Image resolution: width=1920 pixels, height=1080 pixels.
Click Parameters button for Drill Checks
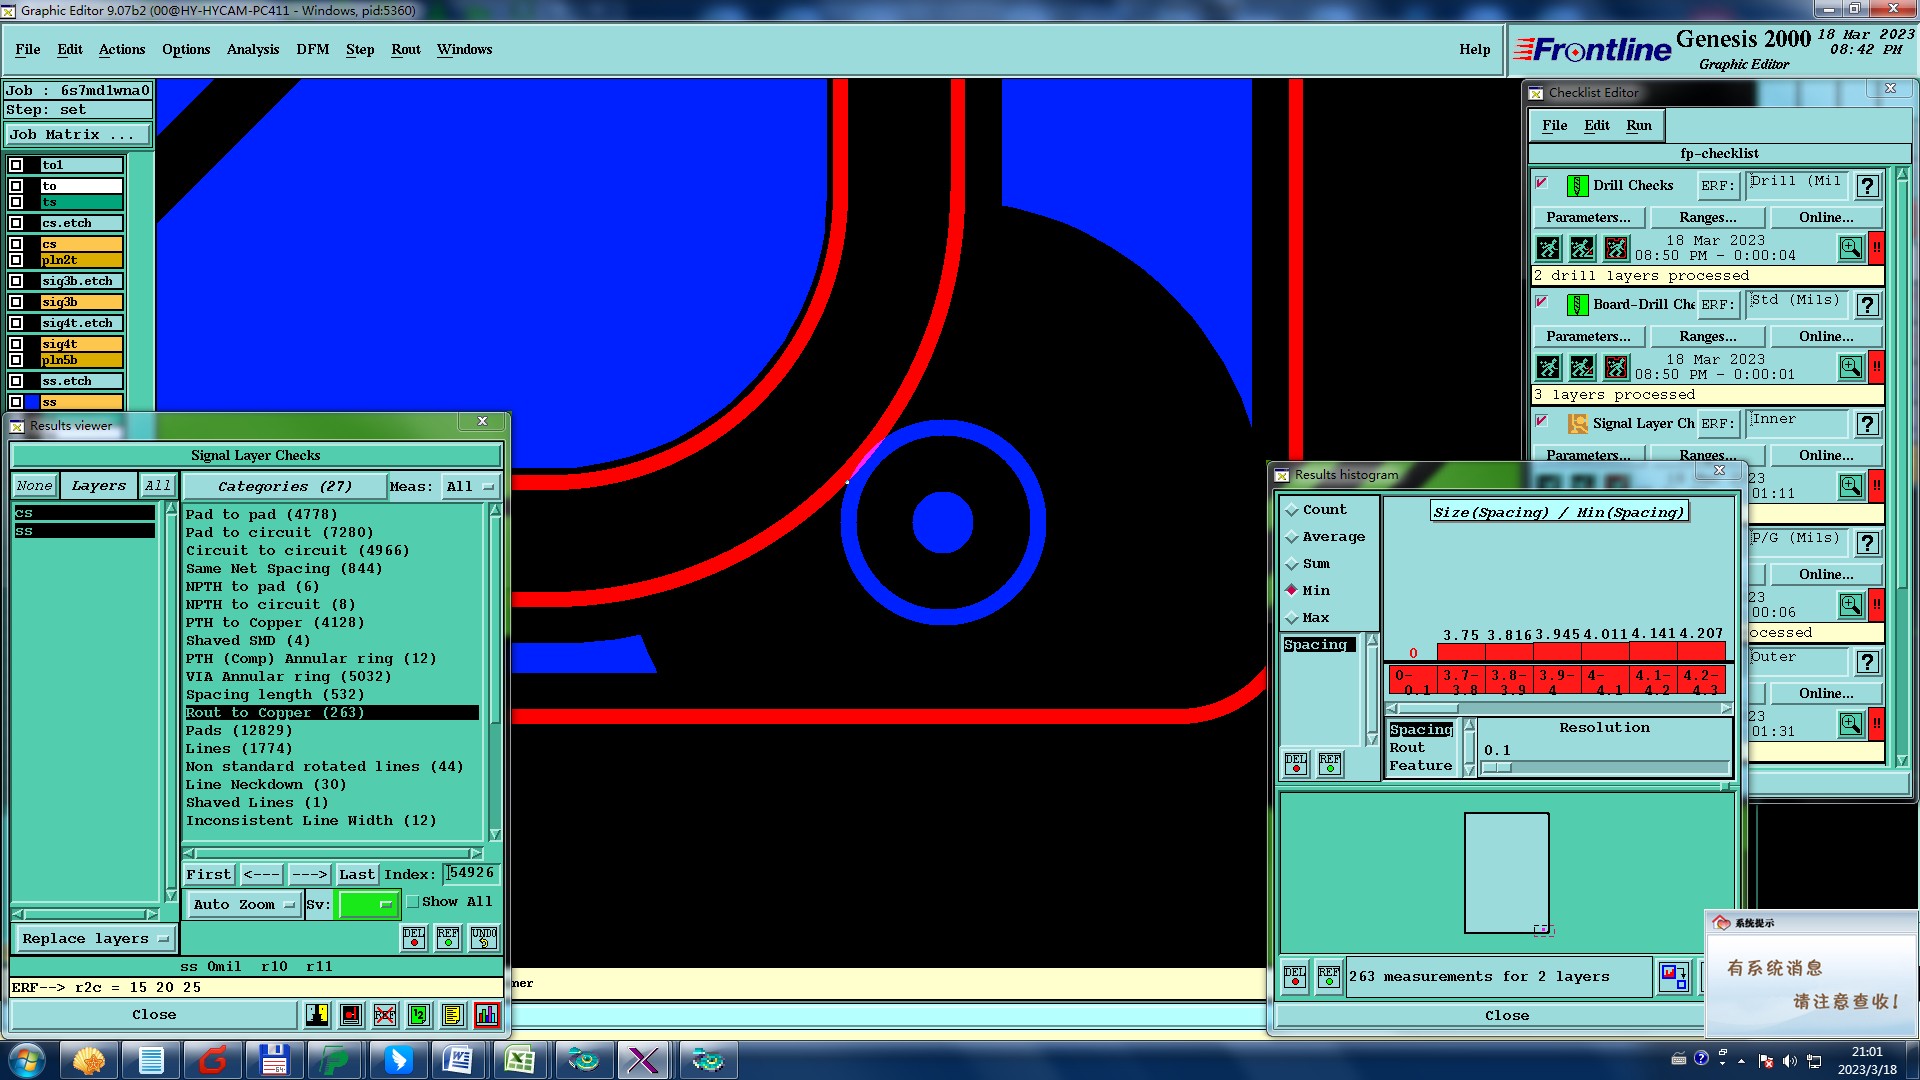click(x=1587, y=217)
